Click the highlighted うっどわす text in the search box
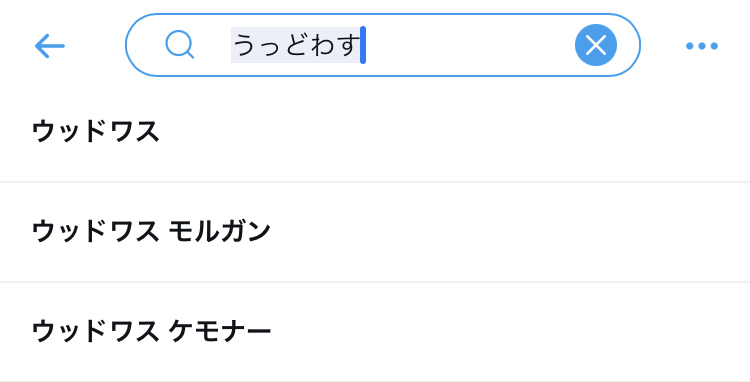Screen dimensions: 750x382 pyautogui.click(x=296, y=45)
